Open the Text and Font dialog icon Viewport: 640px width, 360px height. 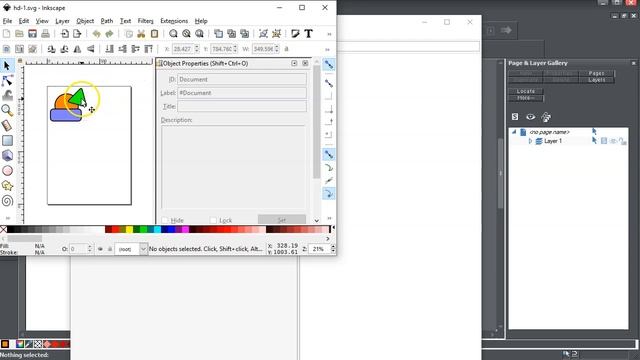(309, 34)
